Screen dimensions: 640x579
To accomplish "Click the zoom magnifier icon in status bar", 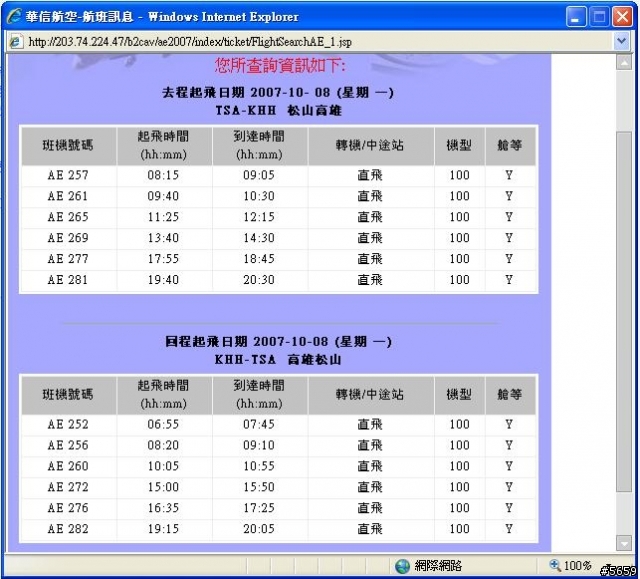I will (555, 565).
